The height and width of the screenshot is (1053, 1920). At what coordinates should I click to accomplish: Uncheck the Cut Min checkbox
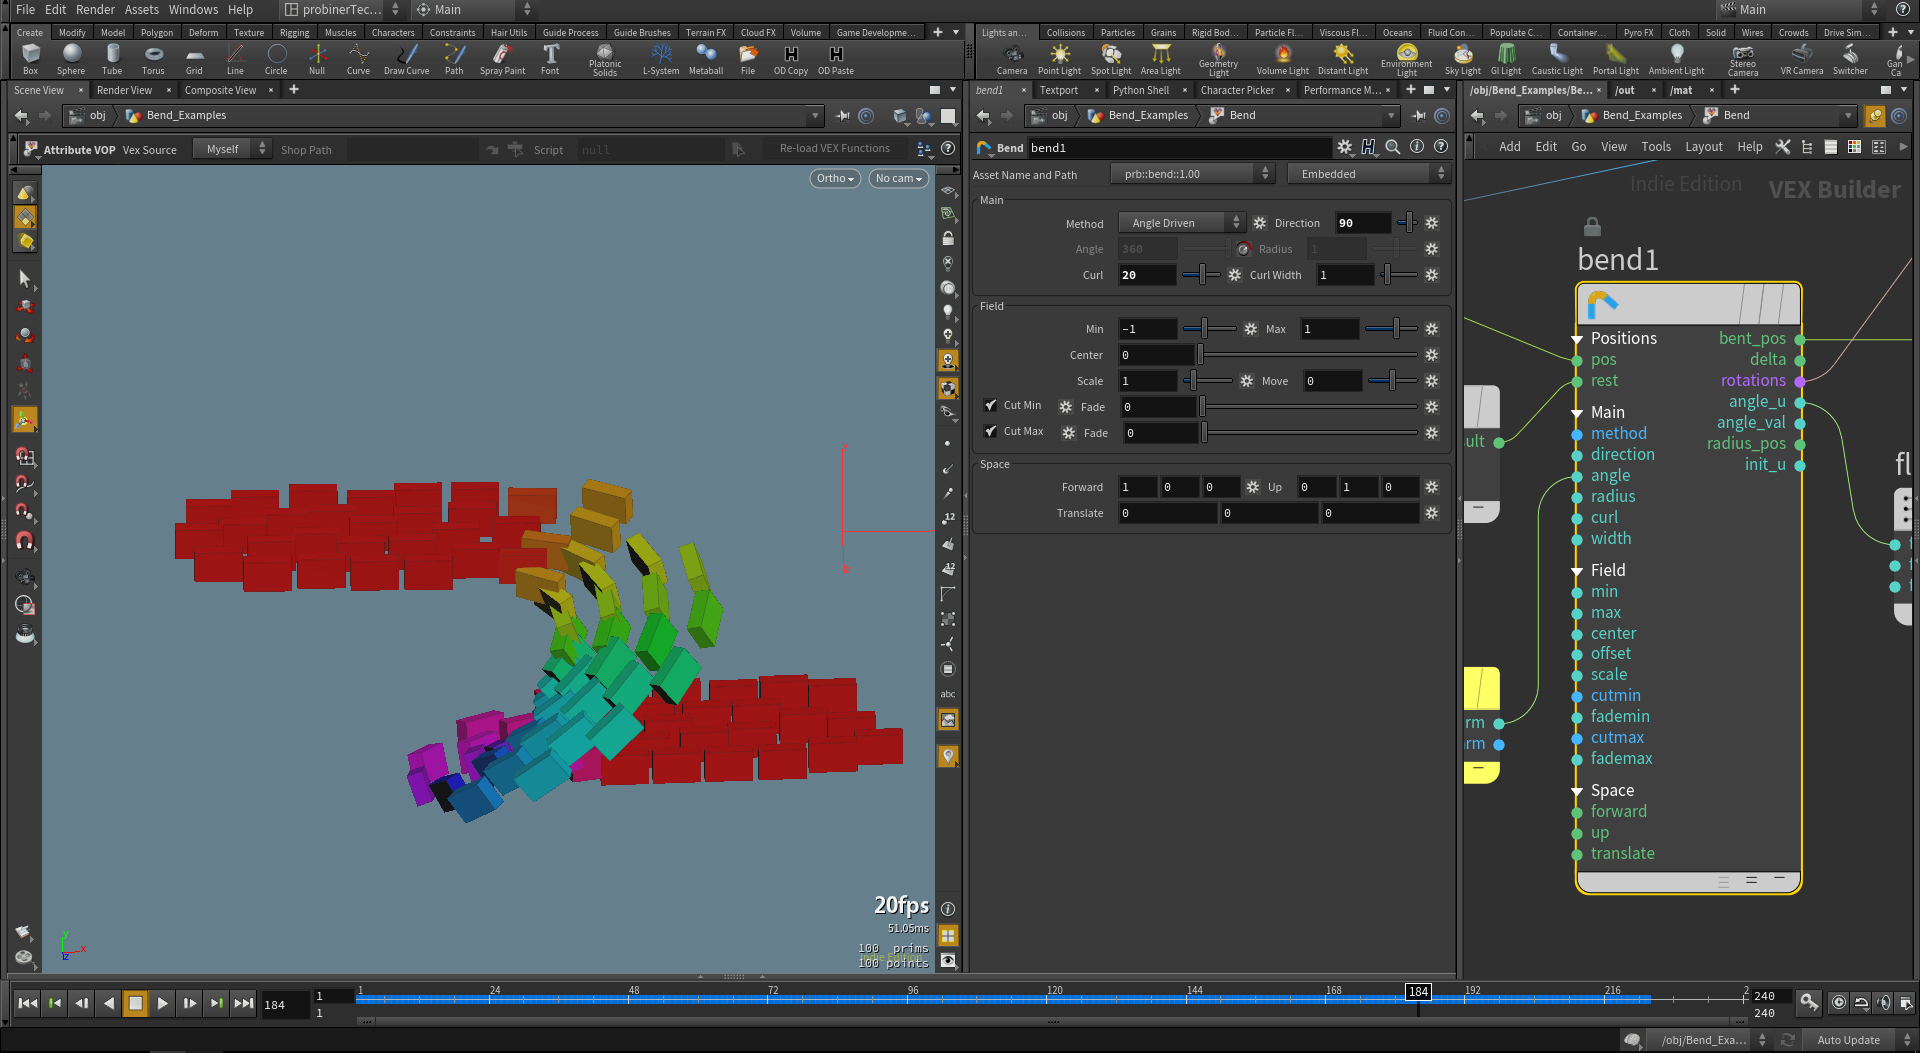point(990,406)
